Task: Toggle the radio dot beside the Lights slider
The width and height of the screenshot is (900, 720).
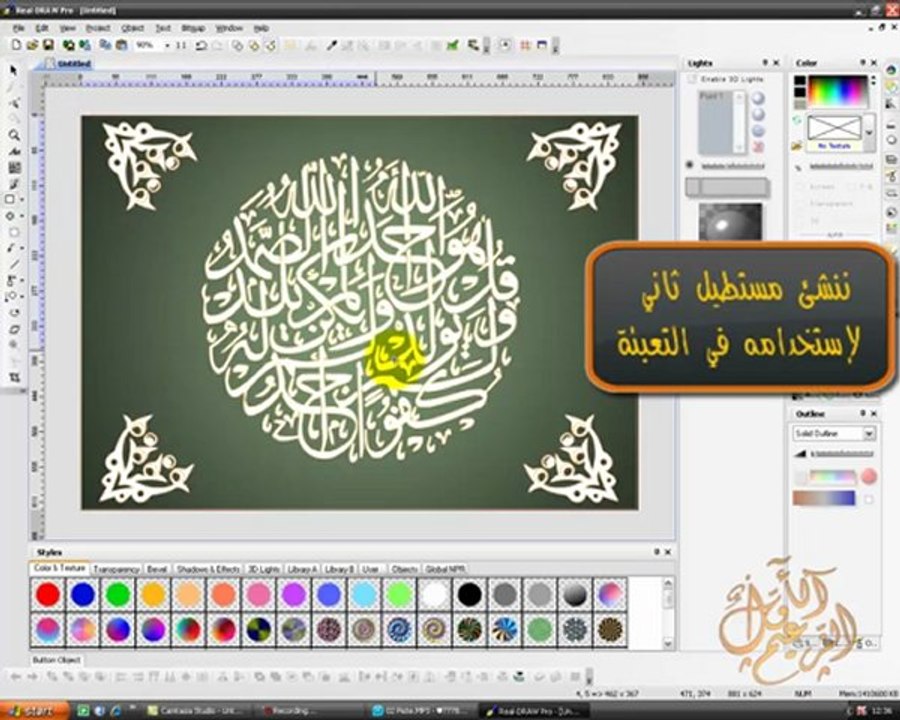Action: (690, 165)
